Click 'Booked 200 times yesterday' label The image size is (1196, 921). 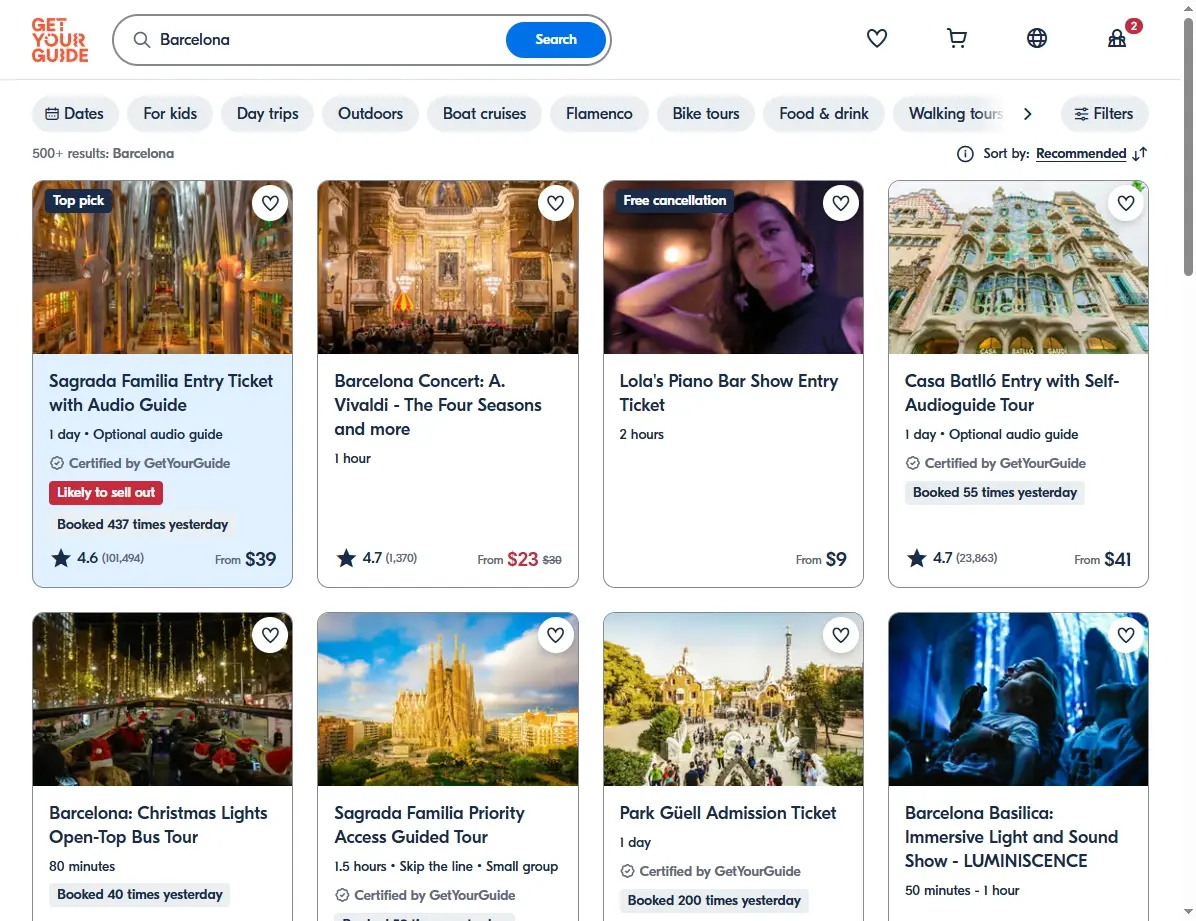pos(714,900)
